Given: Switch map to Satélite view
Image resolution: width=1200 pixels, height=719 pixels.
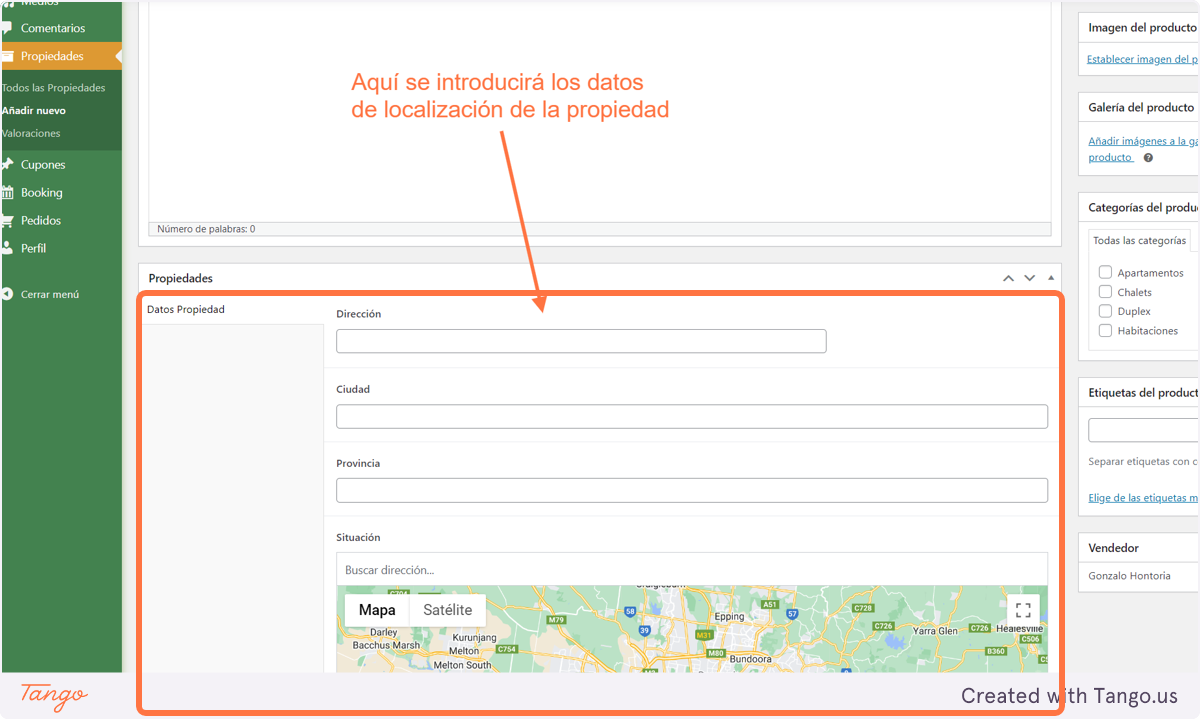Looking at the screenshot, I should 447,610.
